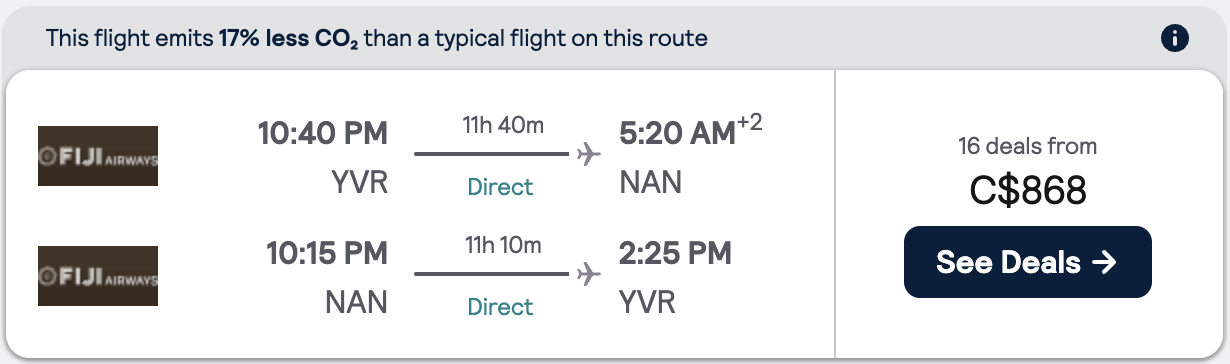Click the return Fiji Airways logo
Viewport: 1230px width, 364px height.
tap(98, 275)
